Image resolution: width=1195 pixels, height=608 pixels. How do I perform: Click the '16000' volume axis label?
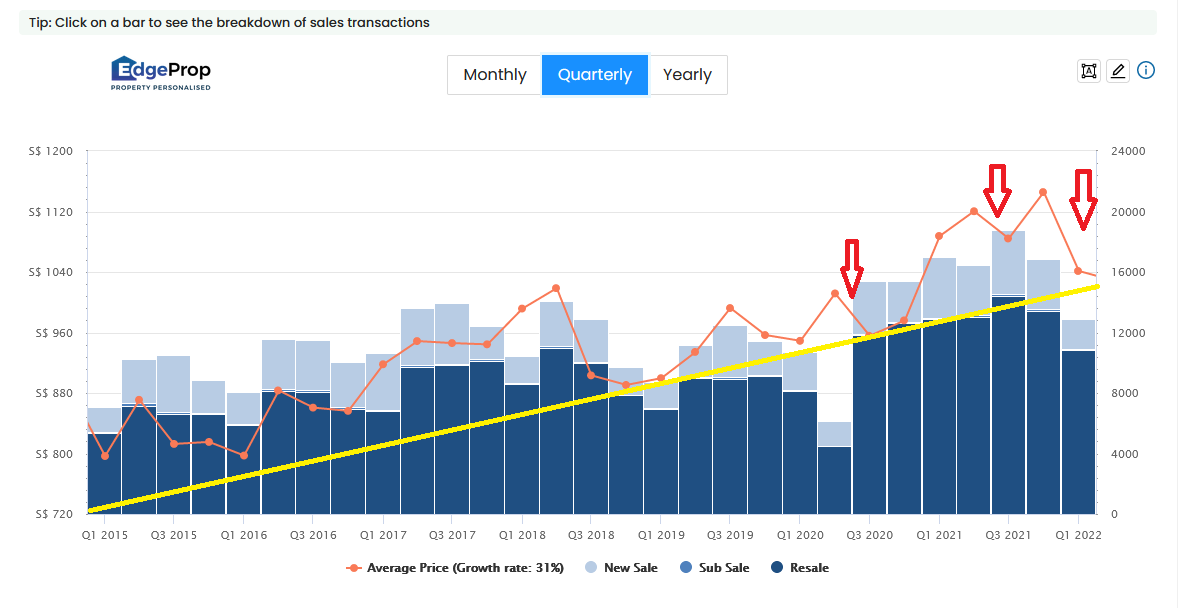[x=1128, y=272]
